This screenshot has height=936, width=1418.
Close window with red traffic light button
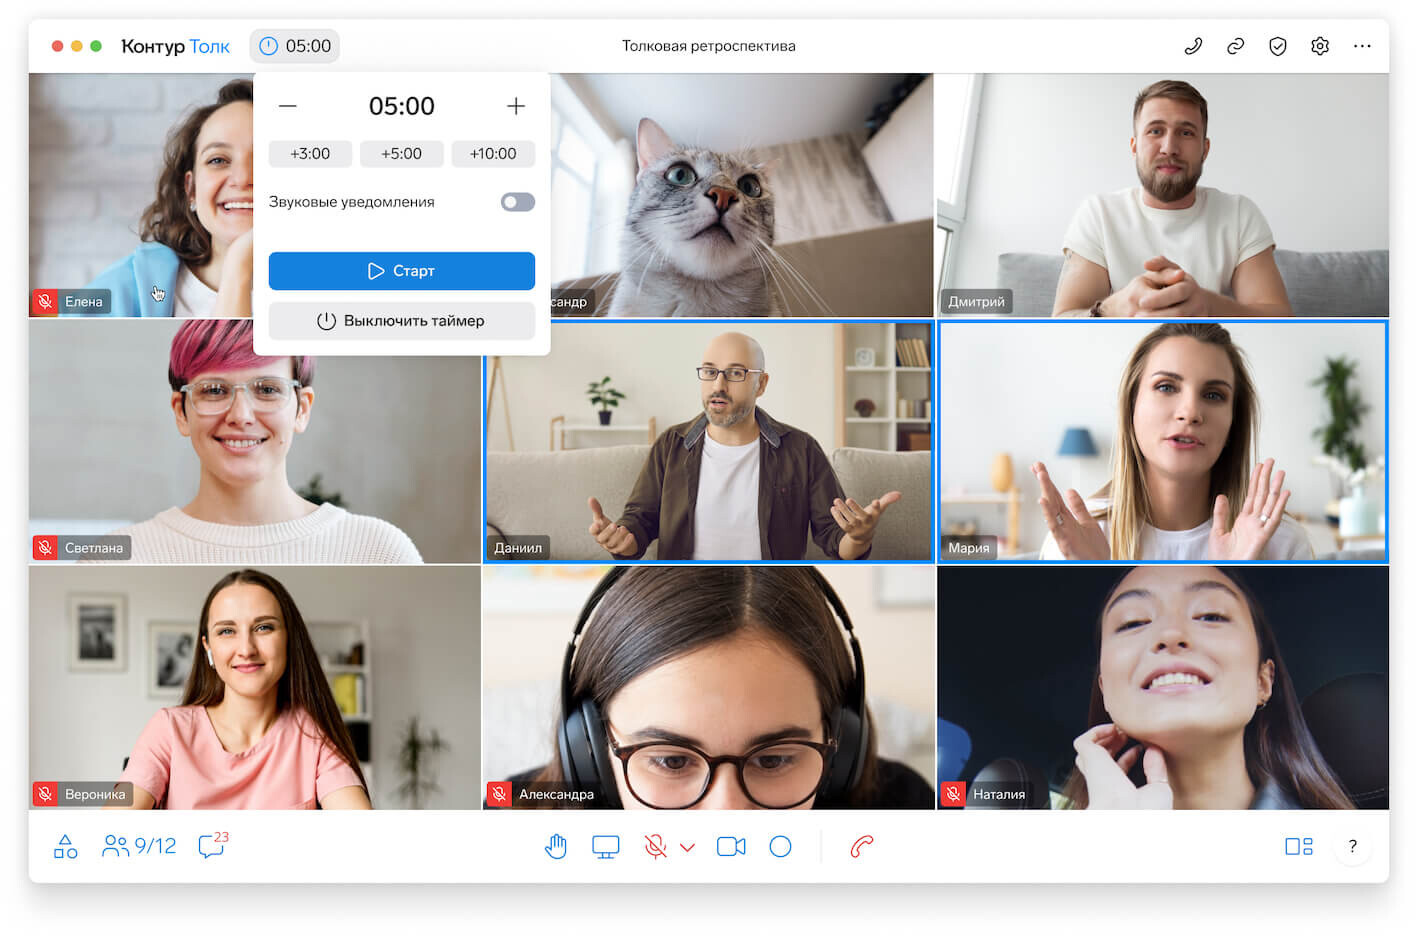[x=58, y=46]
